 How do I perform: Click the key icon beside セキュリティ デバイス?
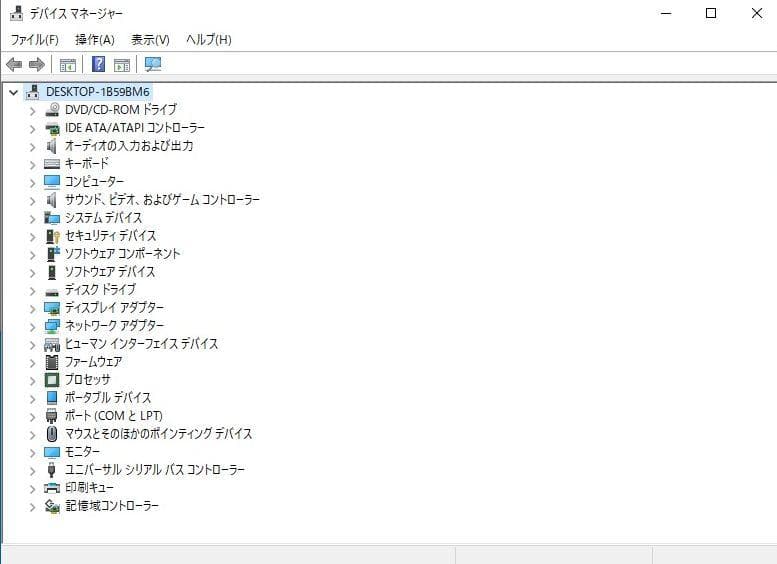point(52,236)
